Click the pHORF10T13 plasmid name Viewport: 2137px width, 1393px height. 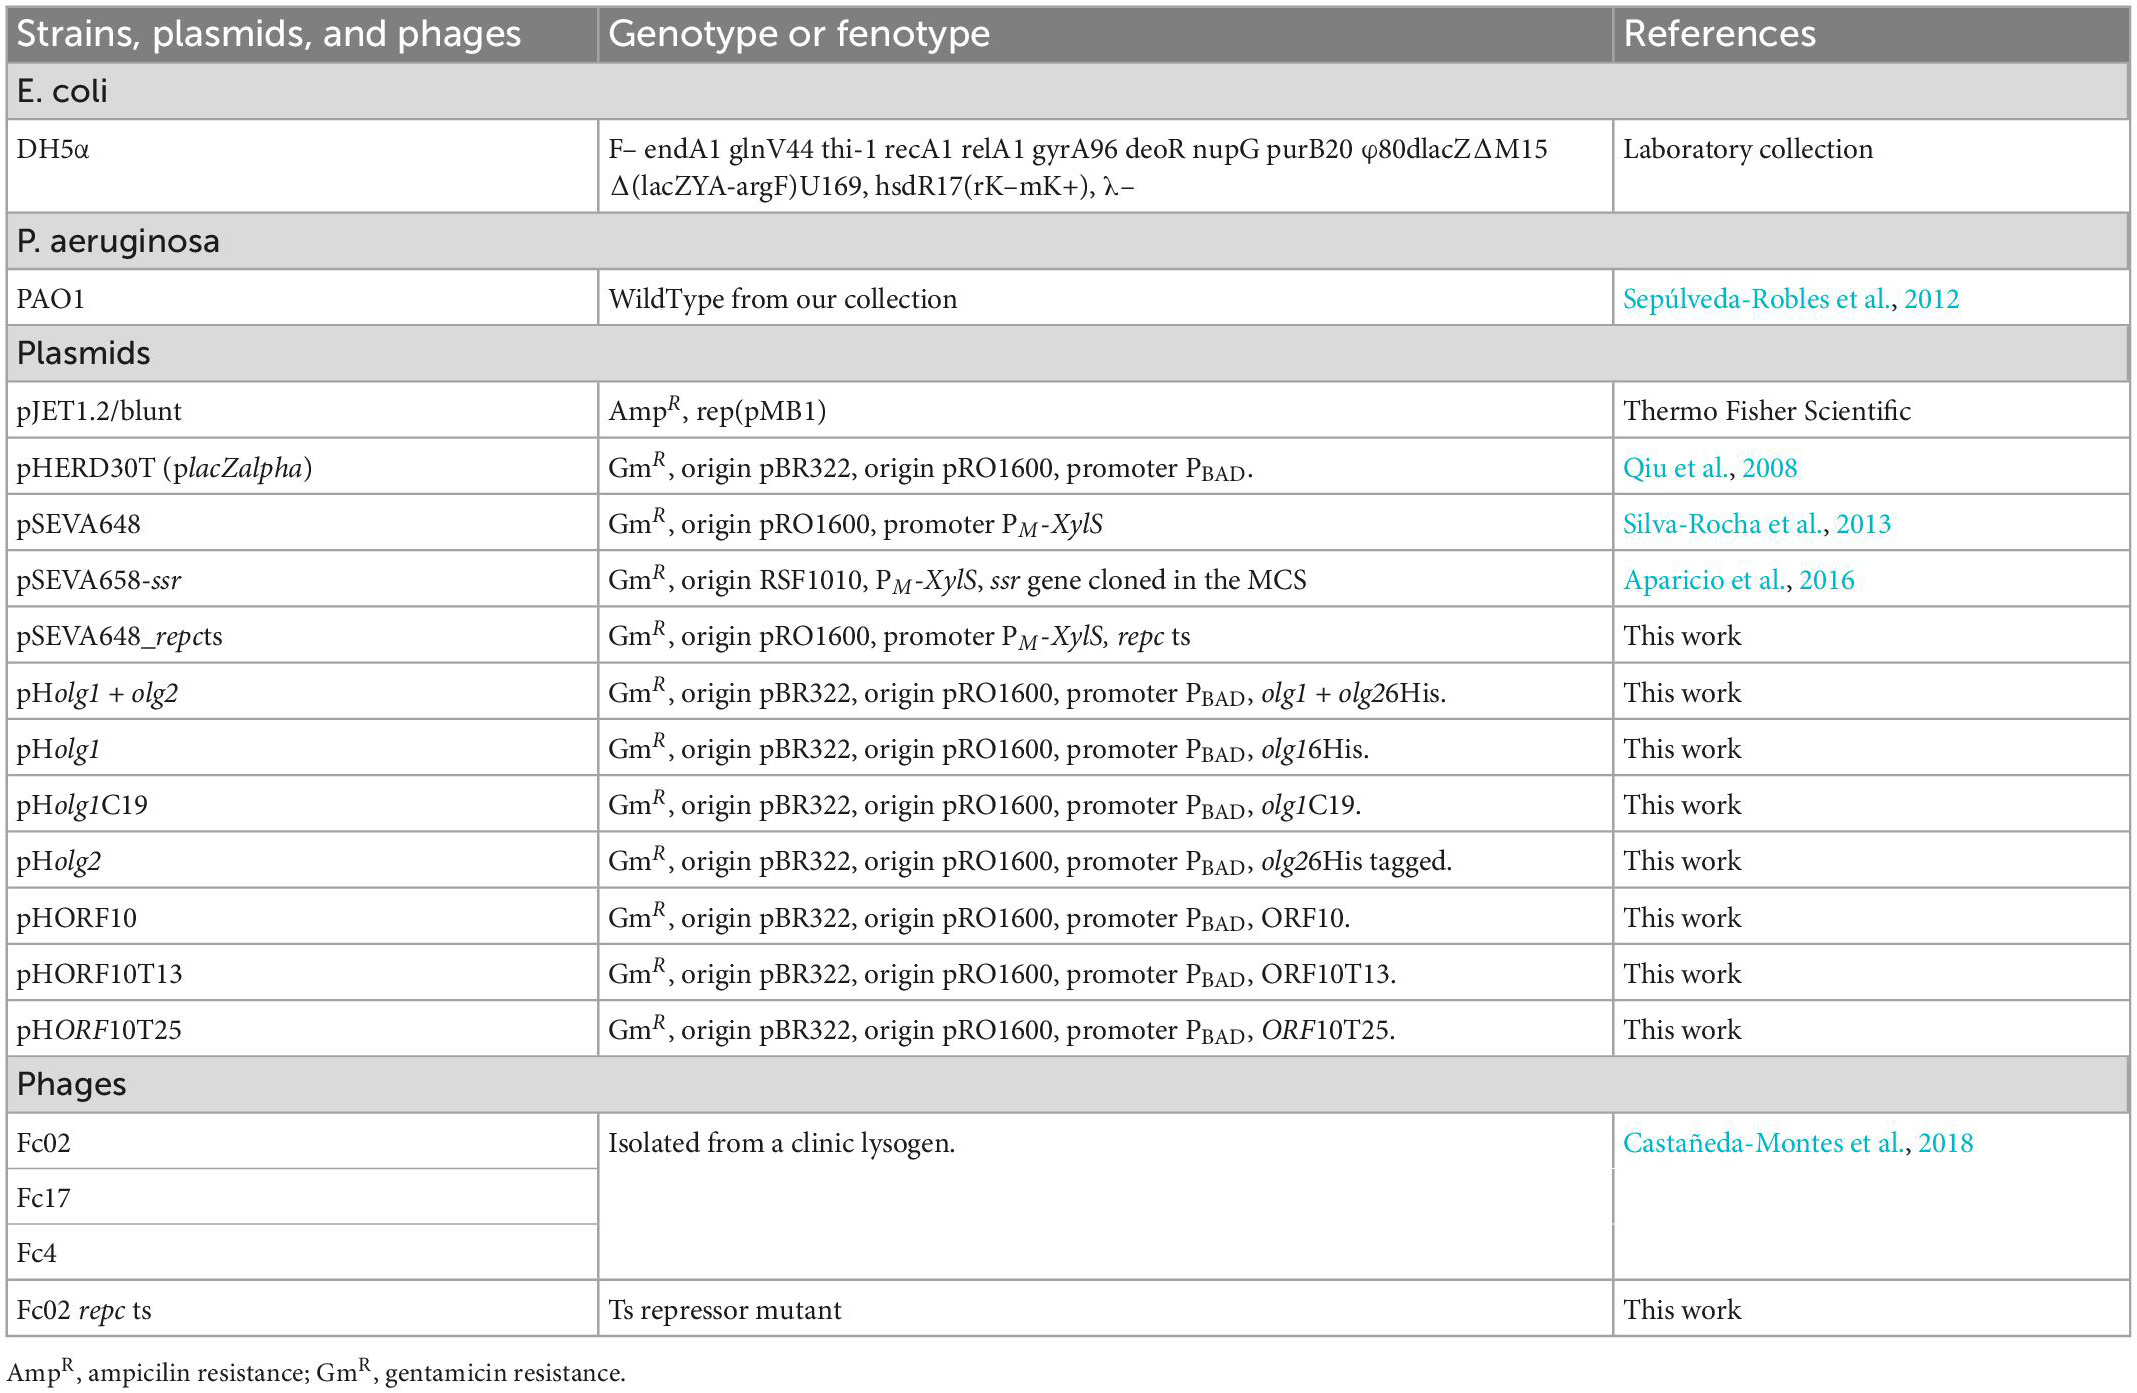[99, 974]
